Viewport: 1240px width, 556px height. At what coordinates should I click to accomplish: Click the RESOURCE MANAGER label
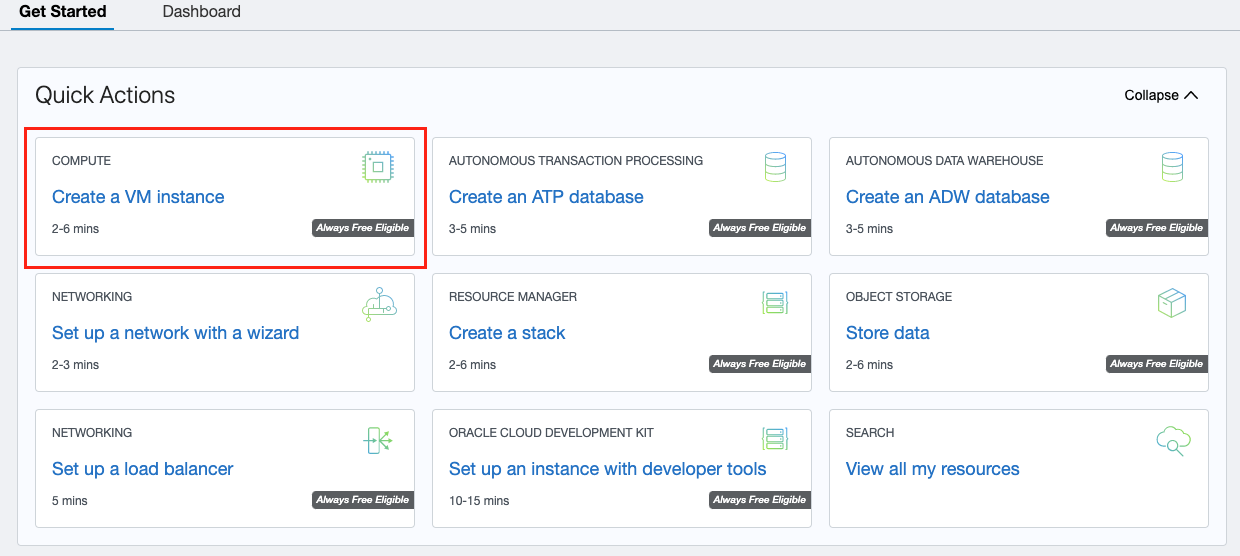(x=513, y=297)
